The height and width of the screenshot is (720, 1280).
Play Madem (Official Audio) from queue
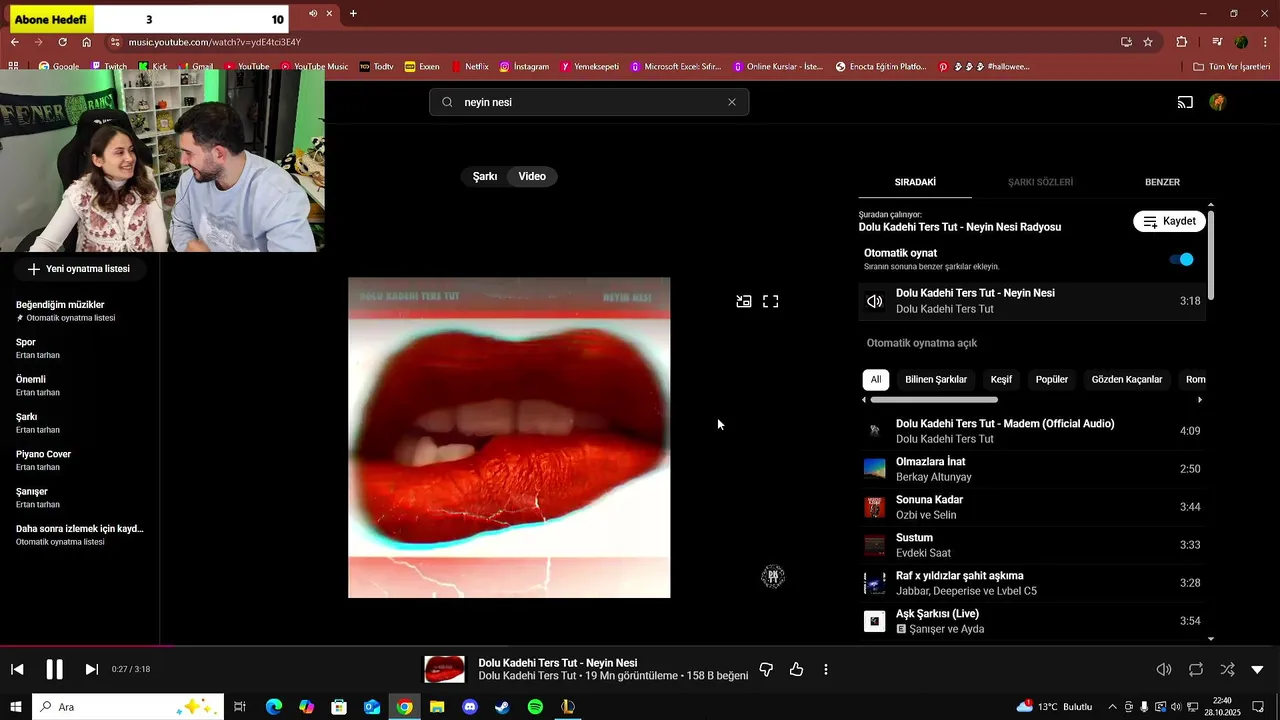tap(1033, 431)
